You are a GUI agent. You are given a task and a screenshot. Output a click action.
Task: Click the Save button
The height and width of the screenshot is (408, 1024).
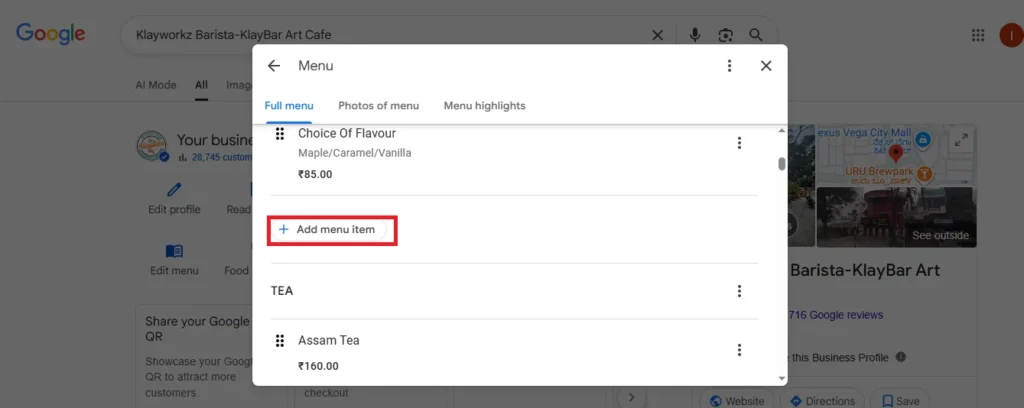pos(900,401)
